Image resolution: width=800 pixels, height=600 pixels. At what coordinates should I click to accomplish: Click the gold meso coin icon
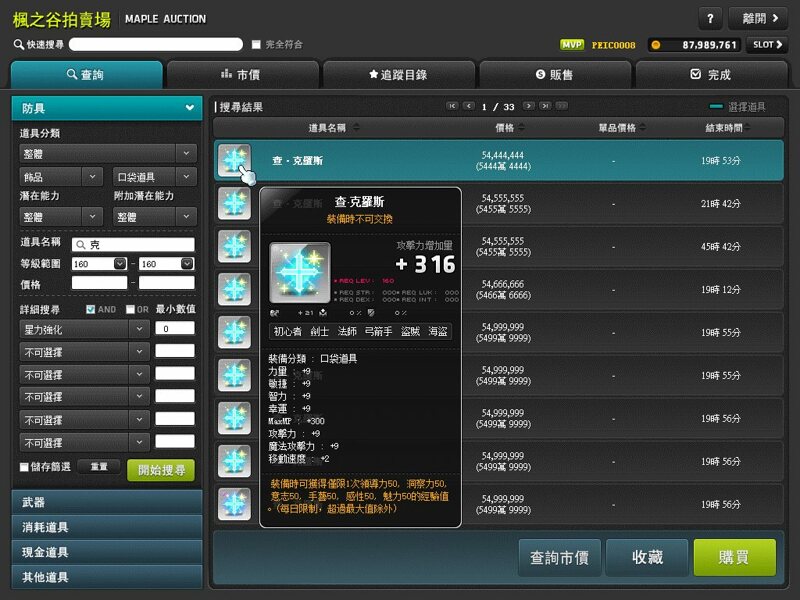tap(656, 45)
